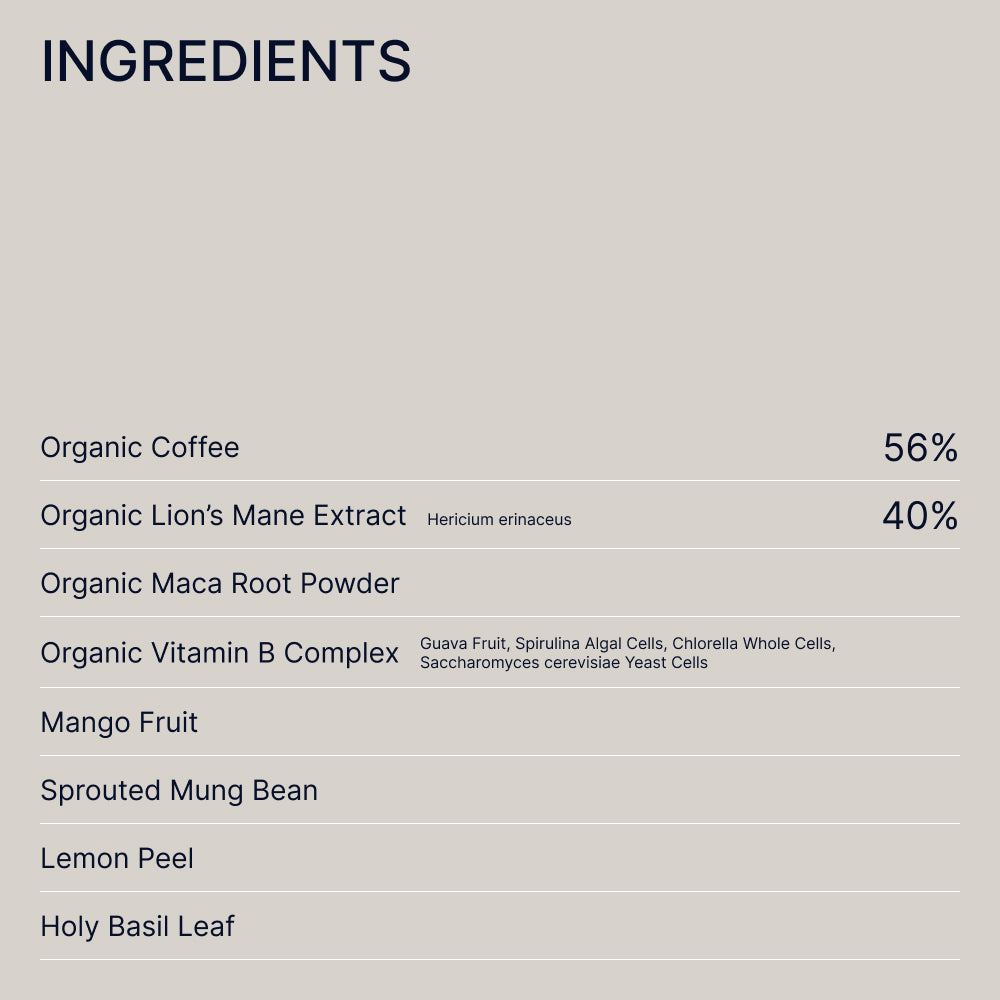Click the word Extract after Lion's Mane
Screen dimensions: 1000x1000
pos(360,515)
